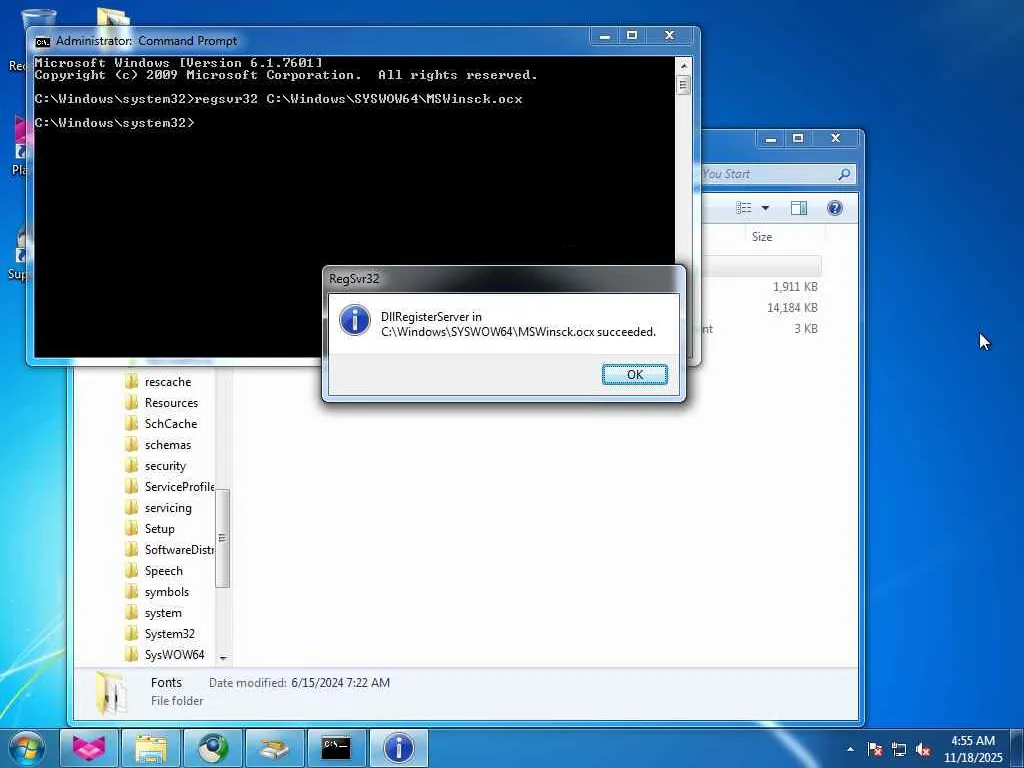Select symbols folder in the tree
Viewport: 1024px width, 768px height.
pos(167,592)
